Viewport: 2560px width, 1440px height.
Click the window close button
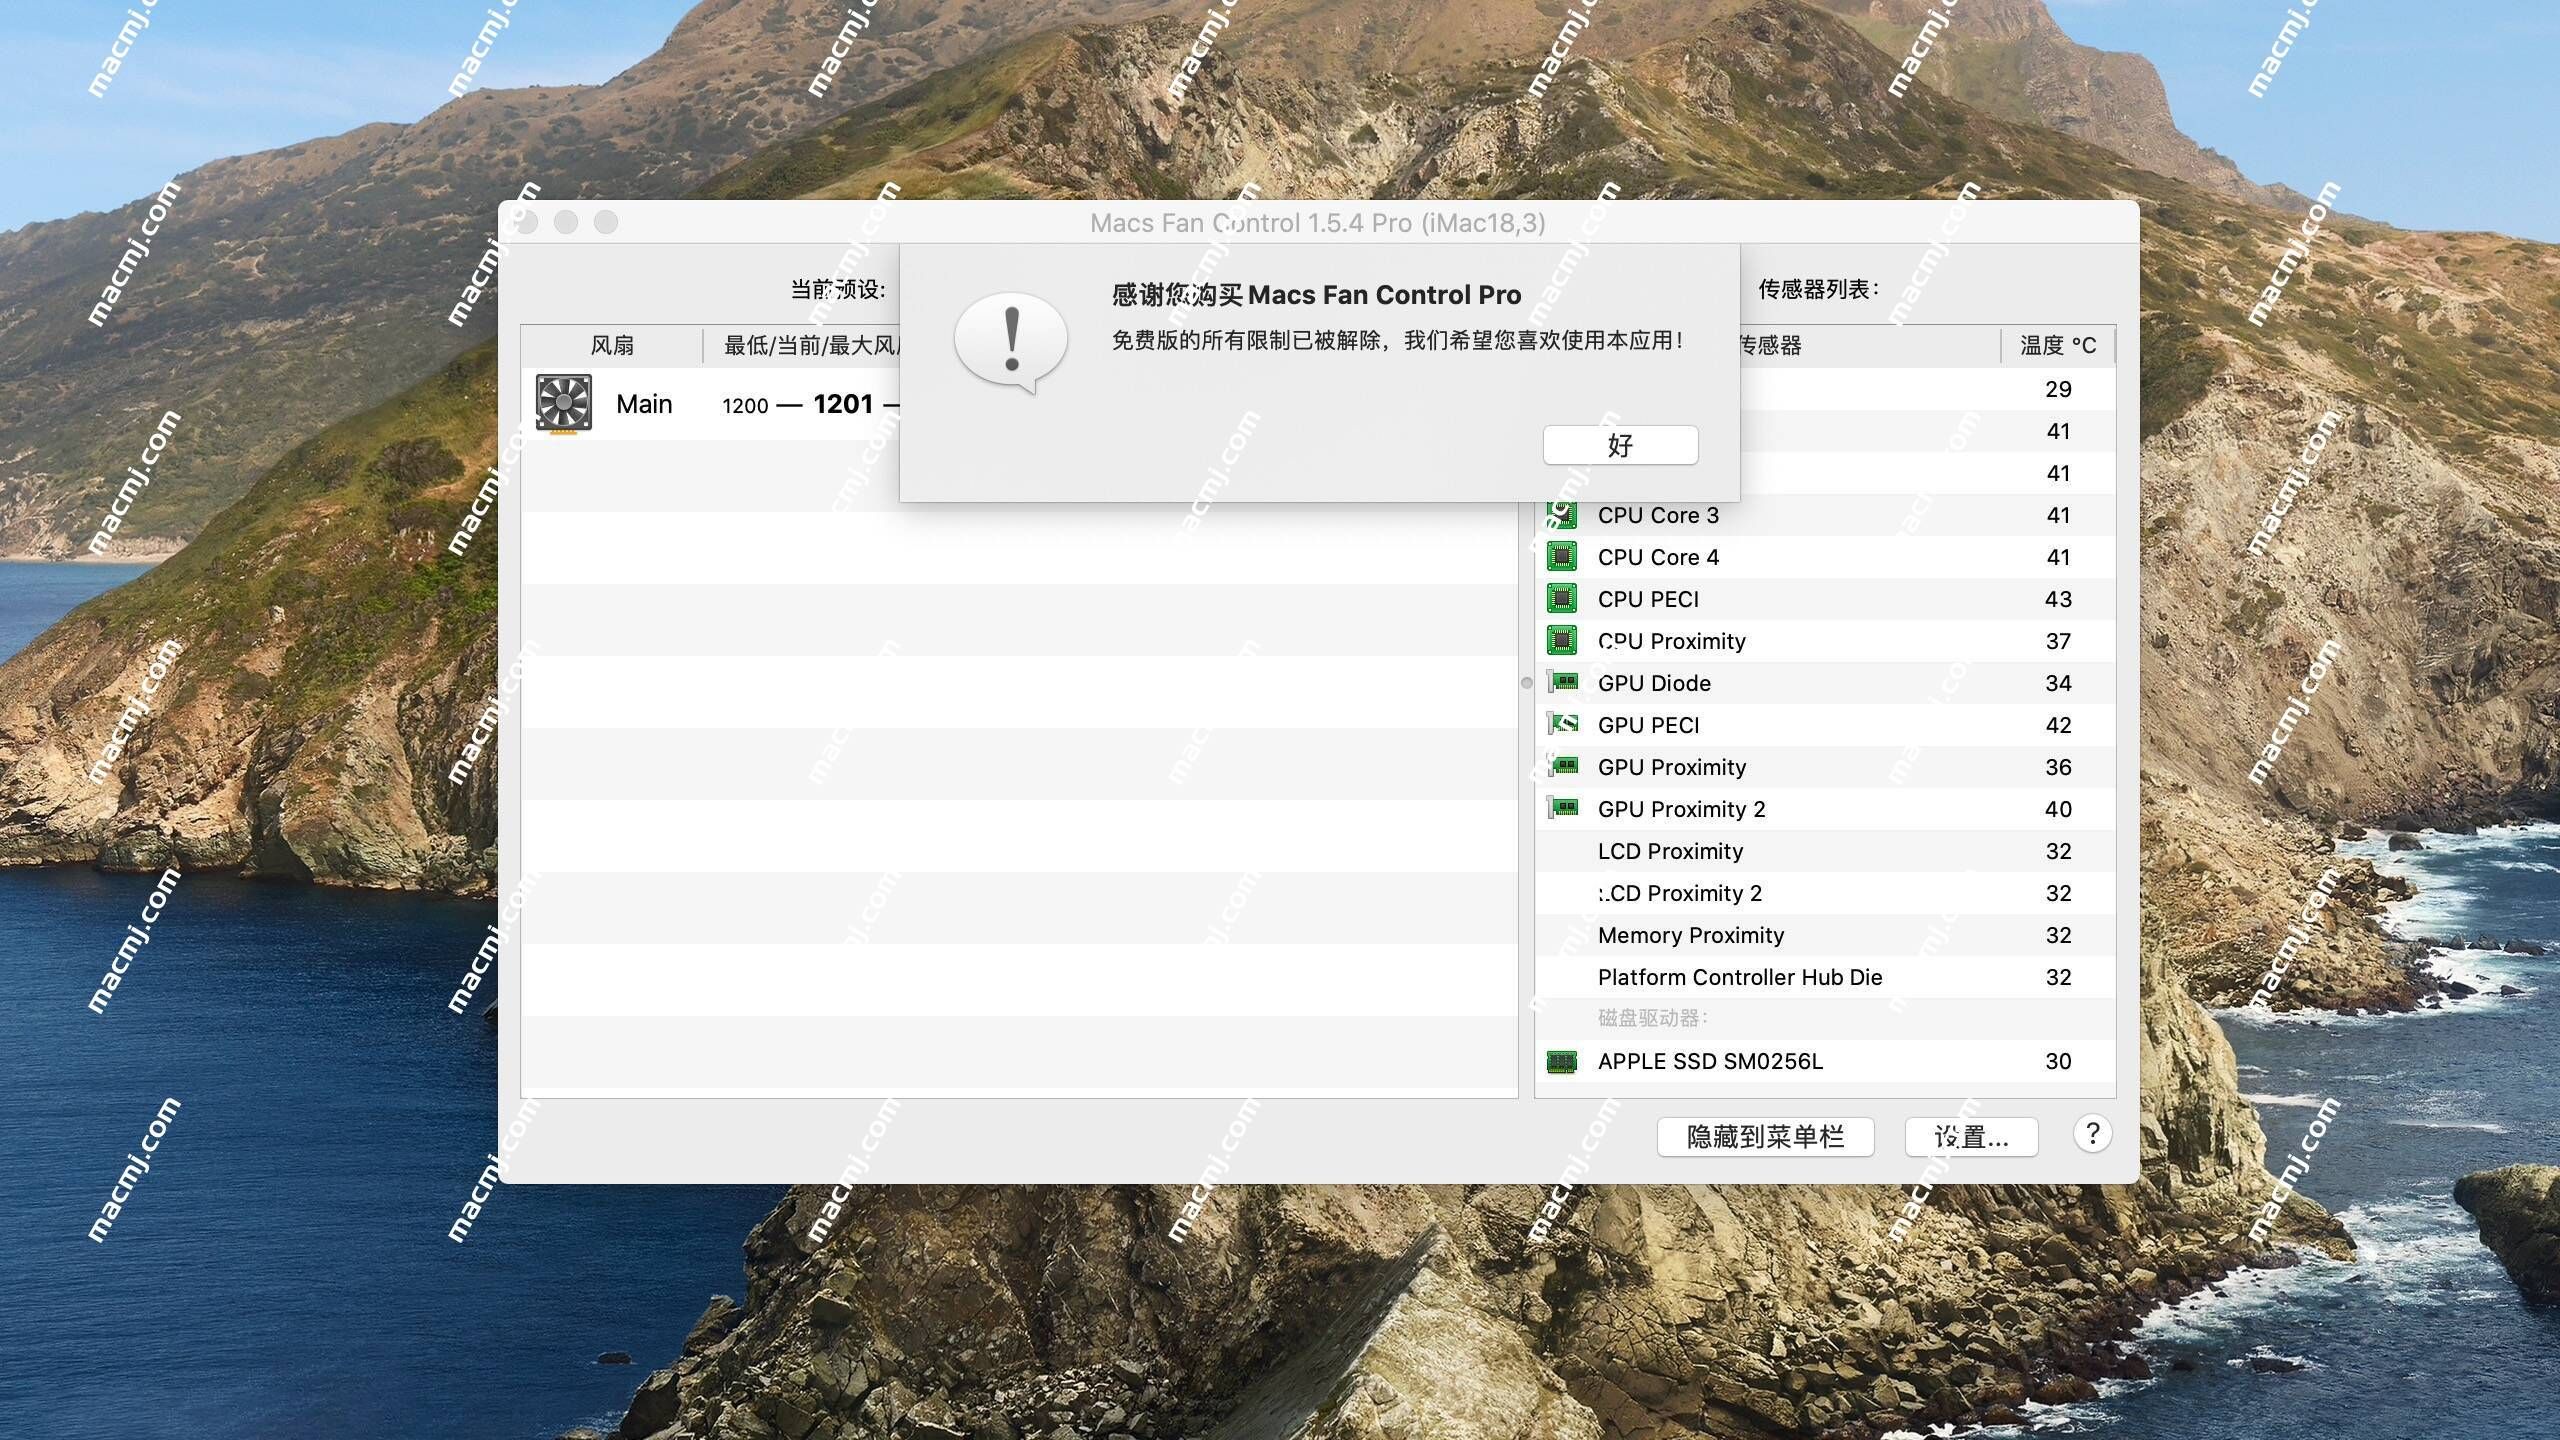coord(527,222)
